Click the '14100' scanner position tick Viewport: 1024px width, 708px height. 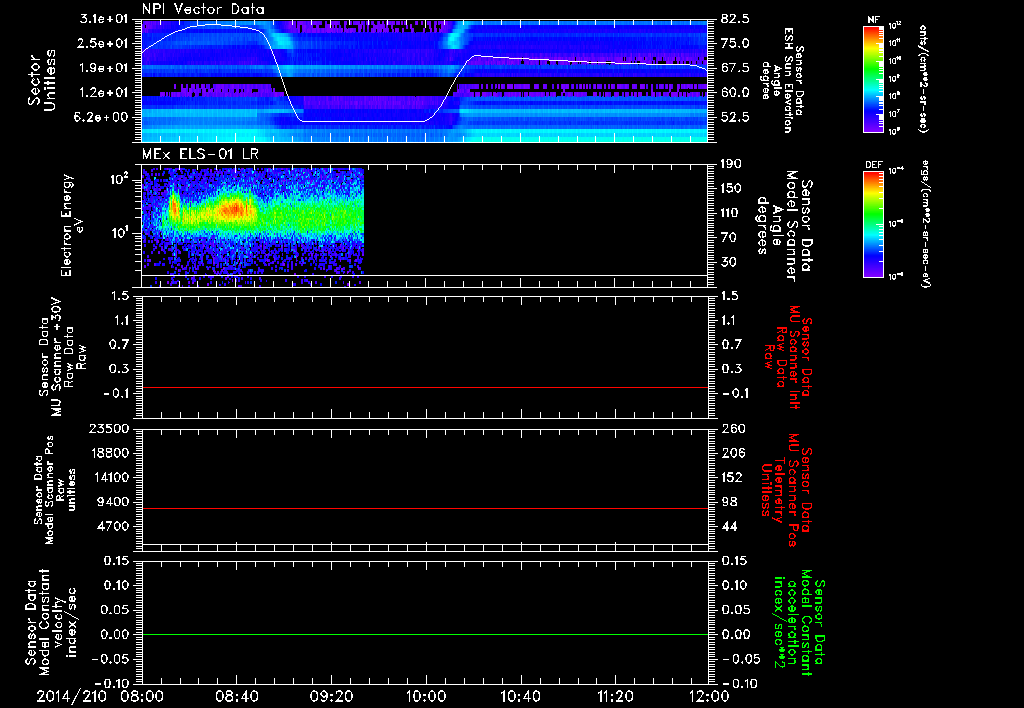(x=109, y=477)
